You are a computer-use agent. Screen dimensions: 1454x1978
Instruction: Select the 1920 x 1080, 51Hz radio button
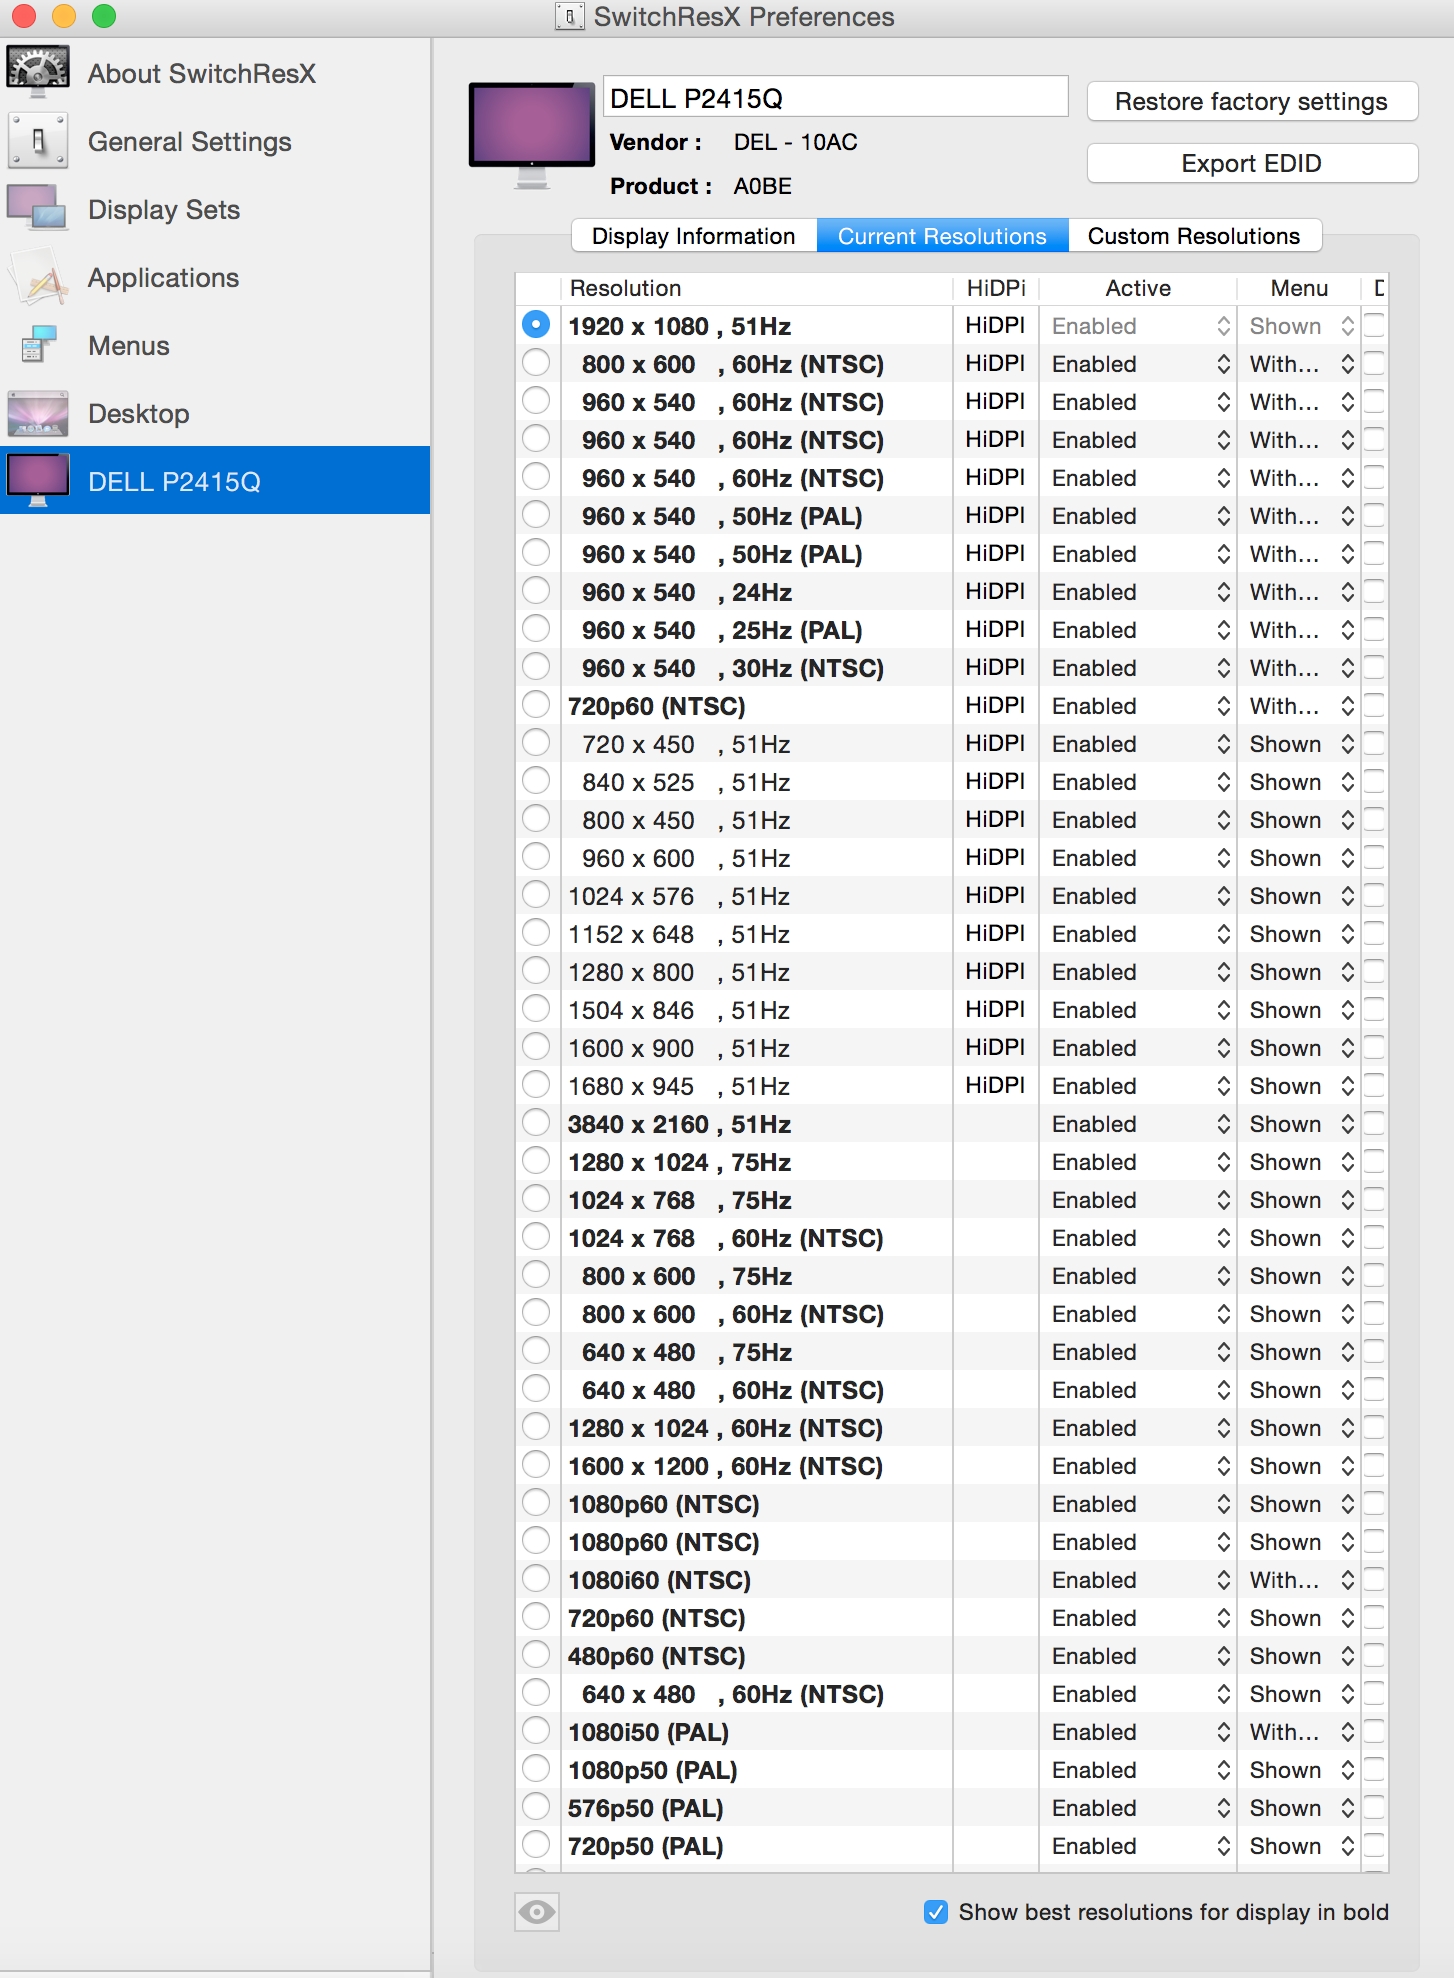(x=536, y=325)
